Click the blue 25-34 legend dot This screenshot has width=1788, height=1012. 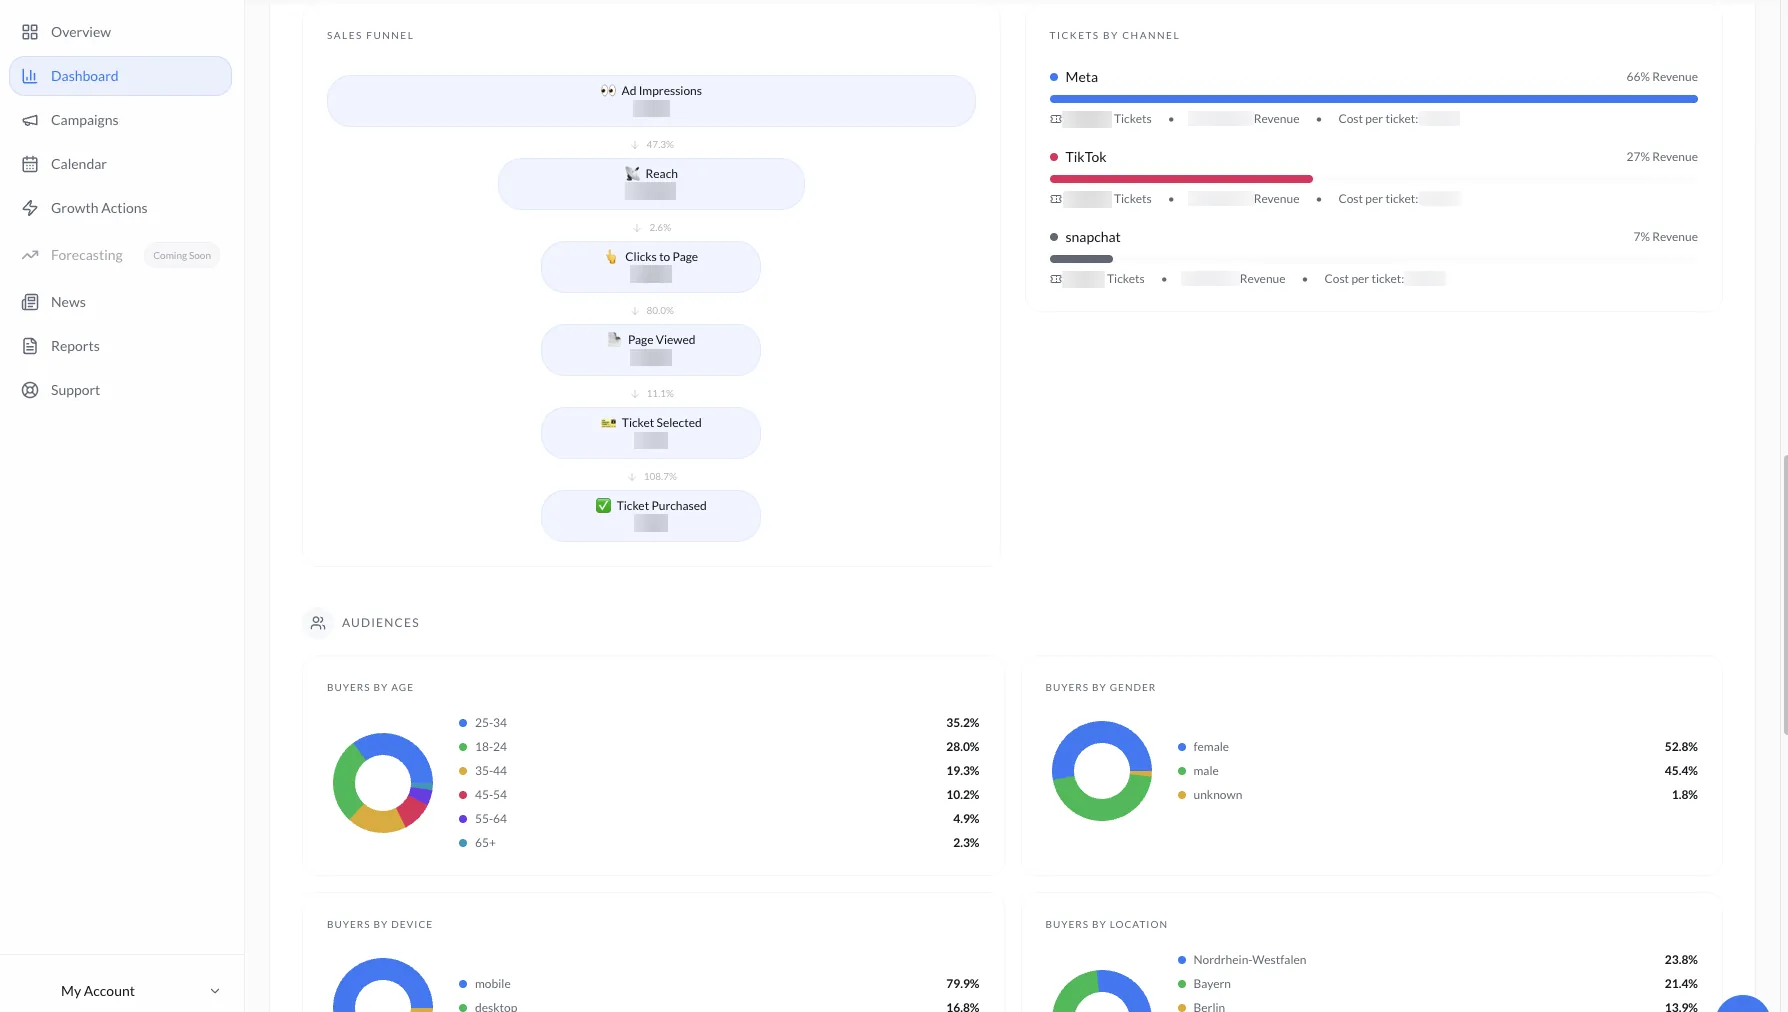pos(463,723)
